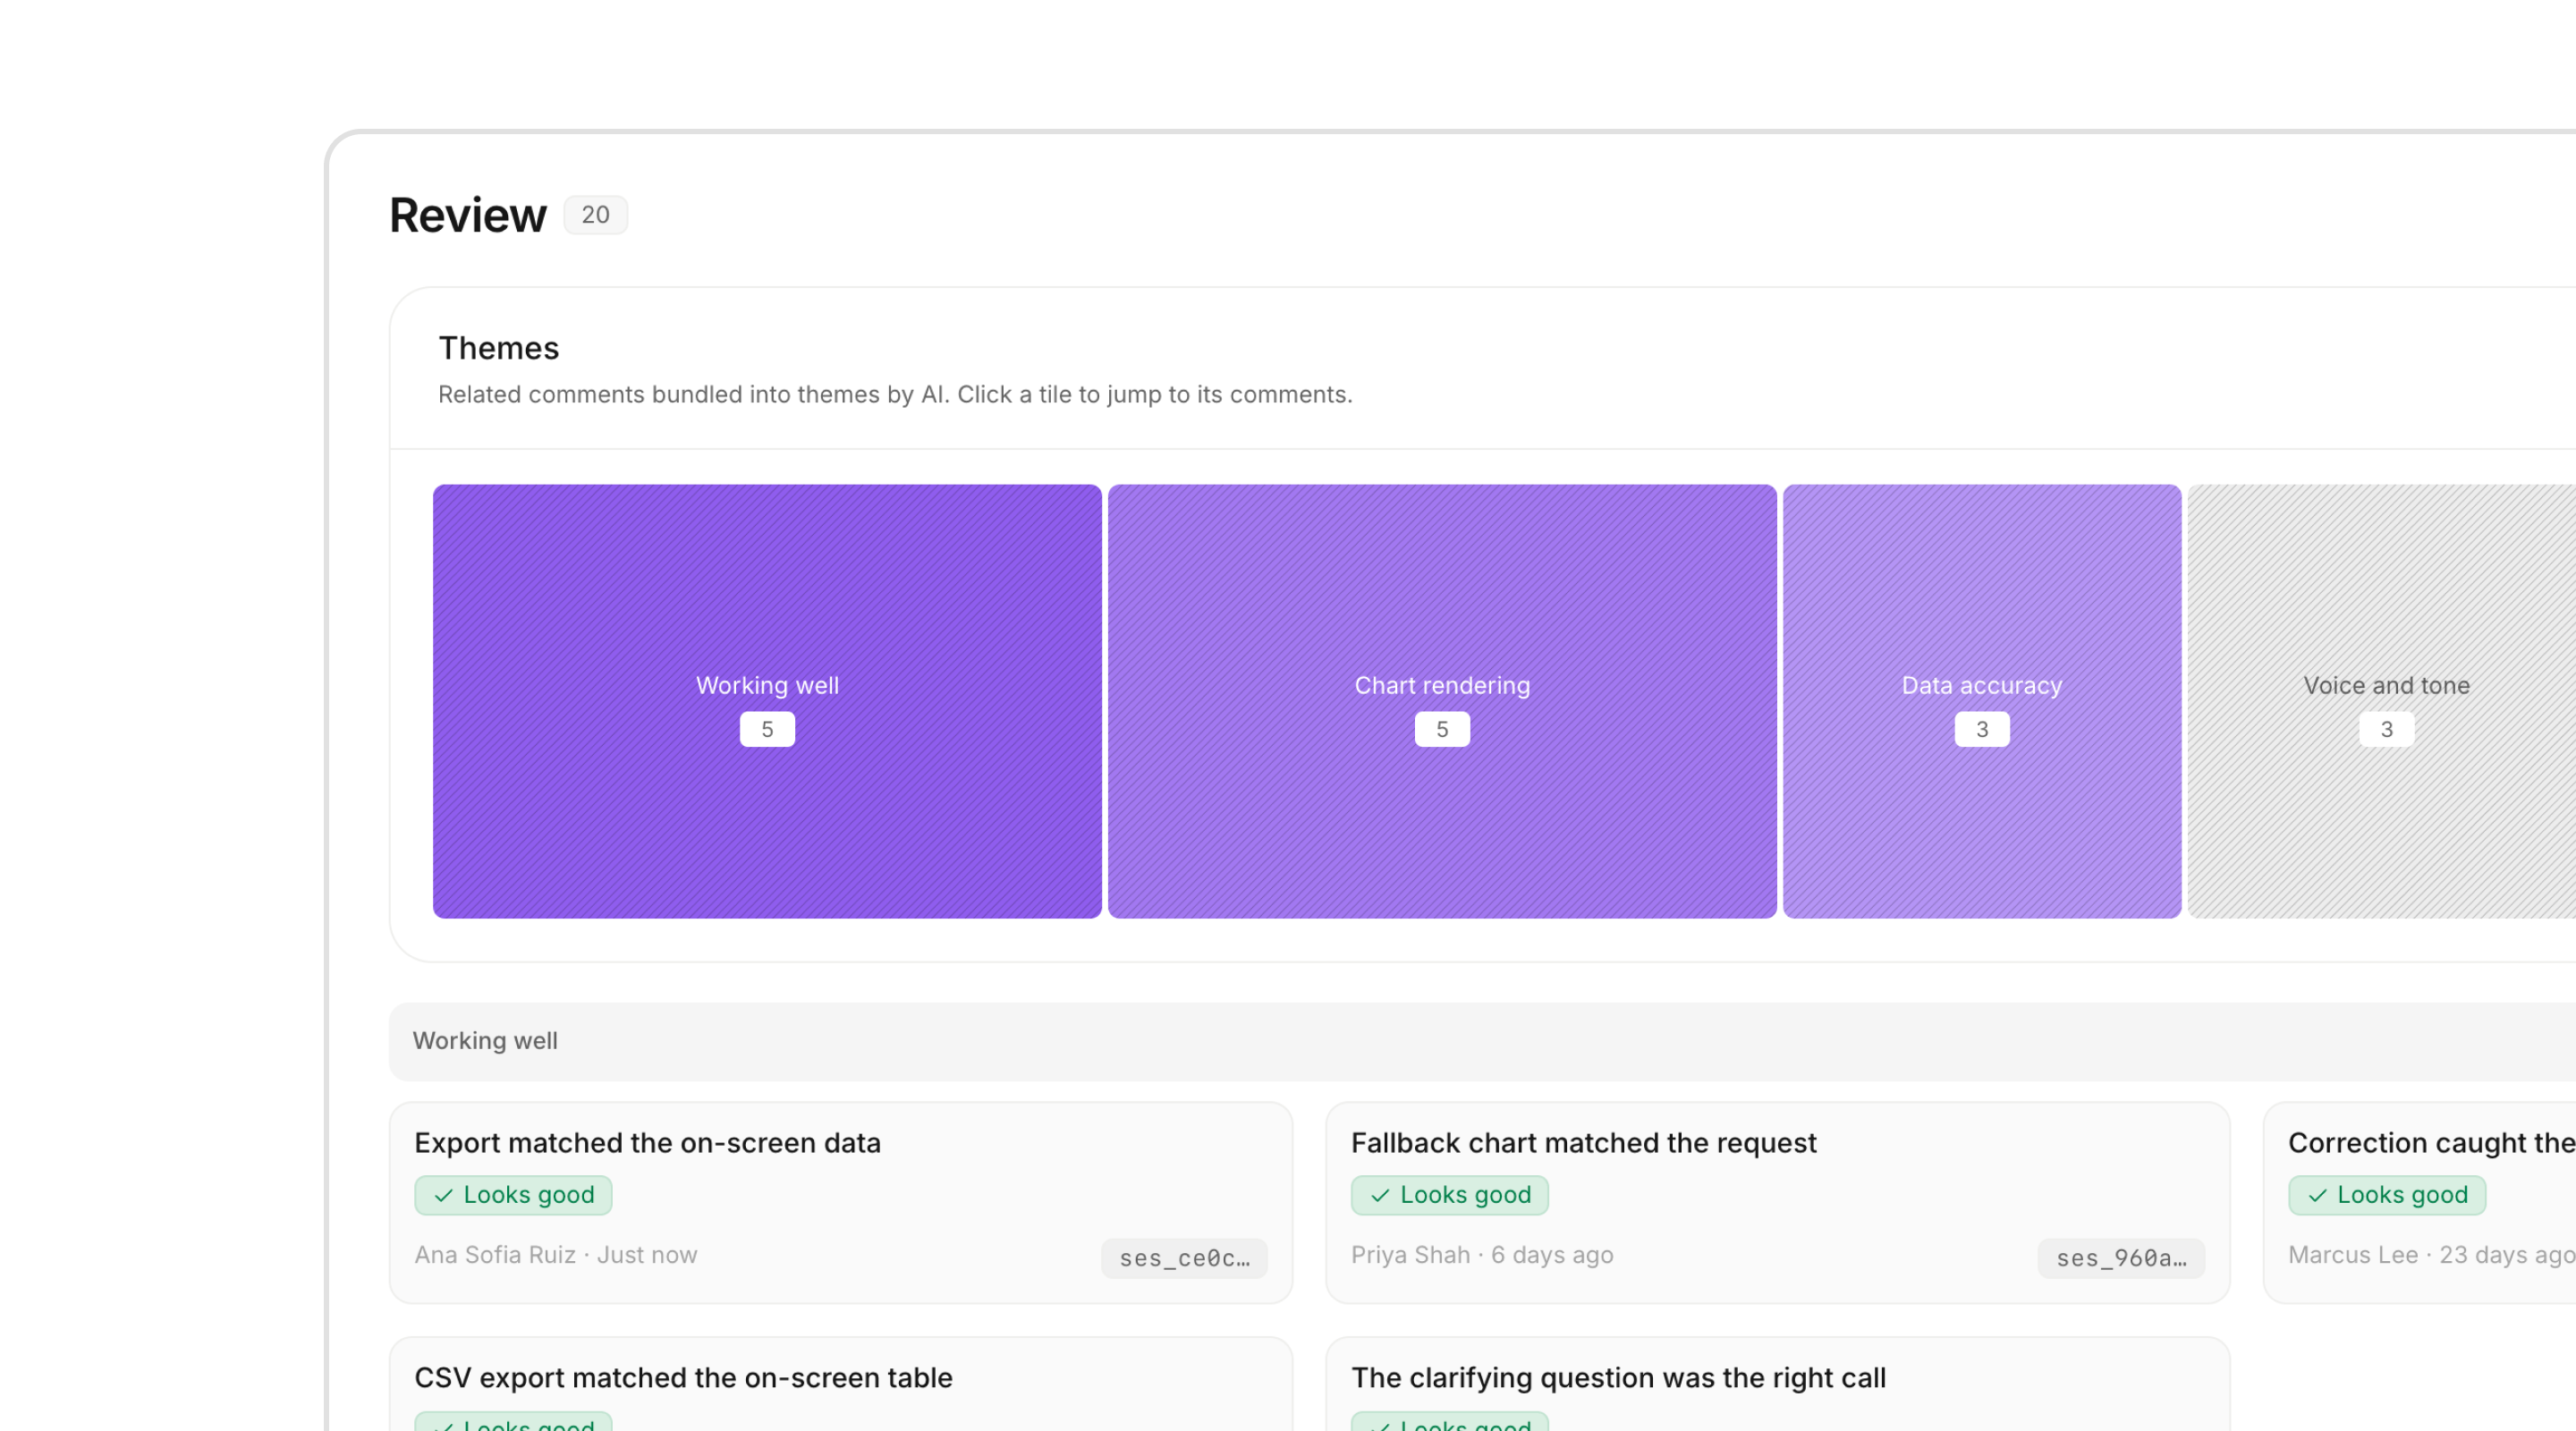Click Looks good badge on Export matched card
This screenshot has height=1431, width=2576.
coord(513,1195)
